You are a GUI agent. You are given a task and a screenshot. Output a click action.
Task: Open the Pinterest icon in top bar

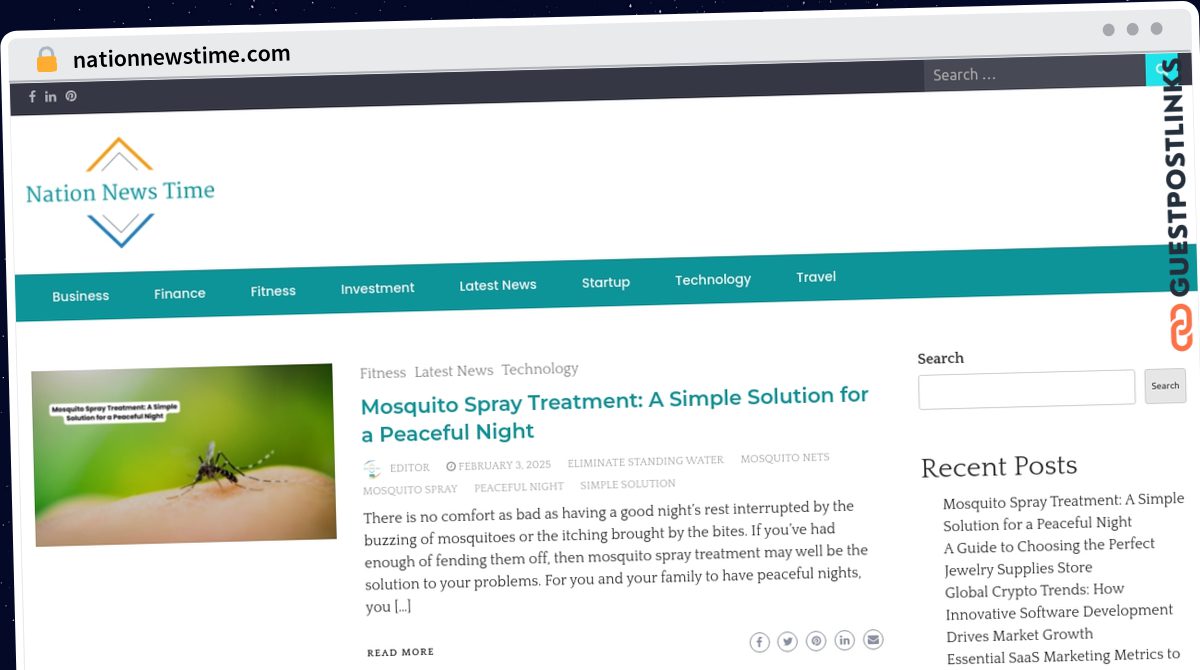click(x=71, y=96)
